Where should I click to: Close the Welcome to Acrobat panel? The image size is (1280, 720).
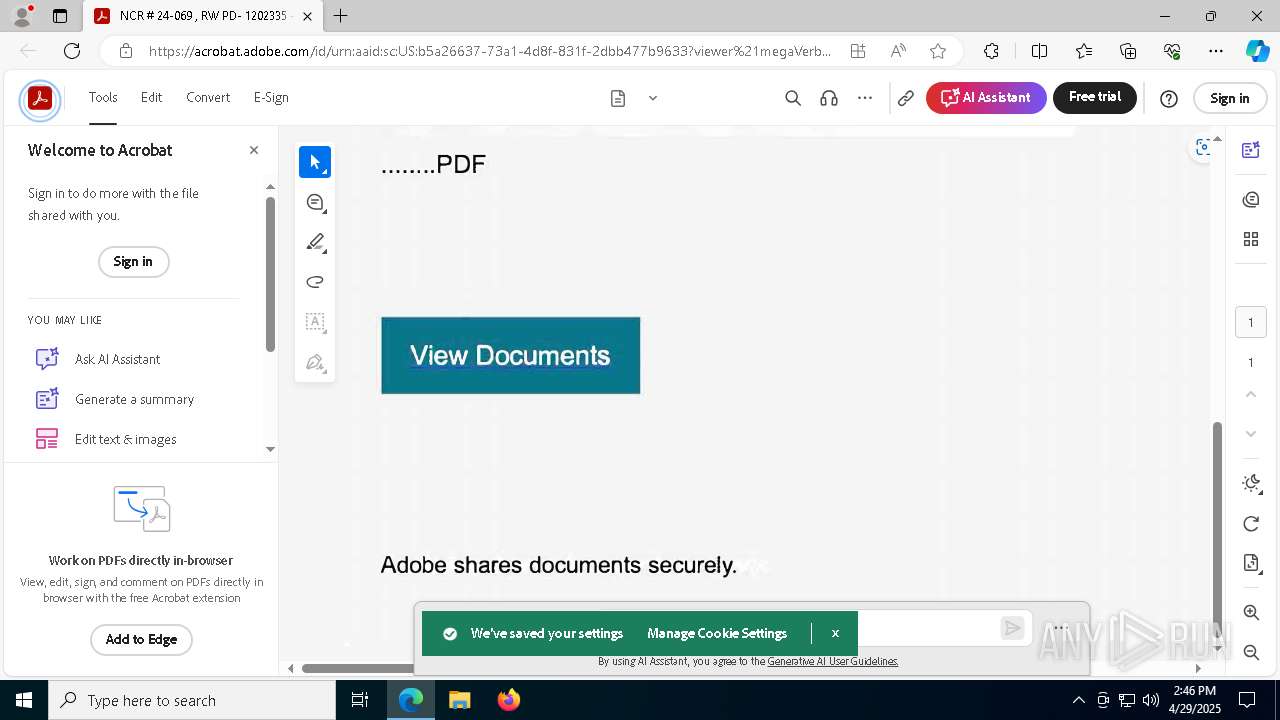(254, 150)
